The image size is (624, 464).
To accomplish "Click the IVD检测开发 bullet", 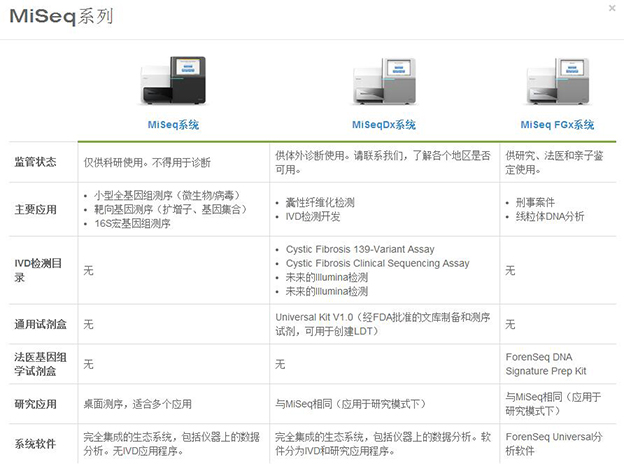I will point(313,216).
